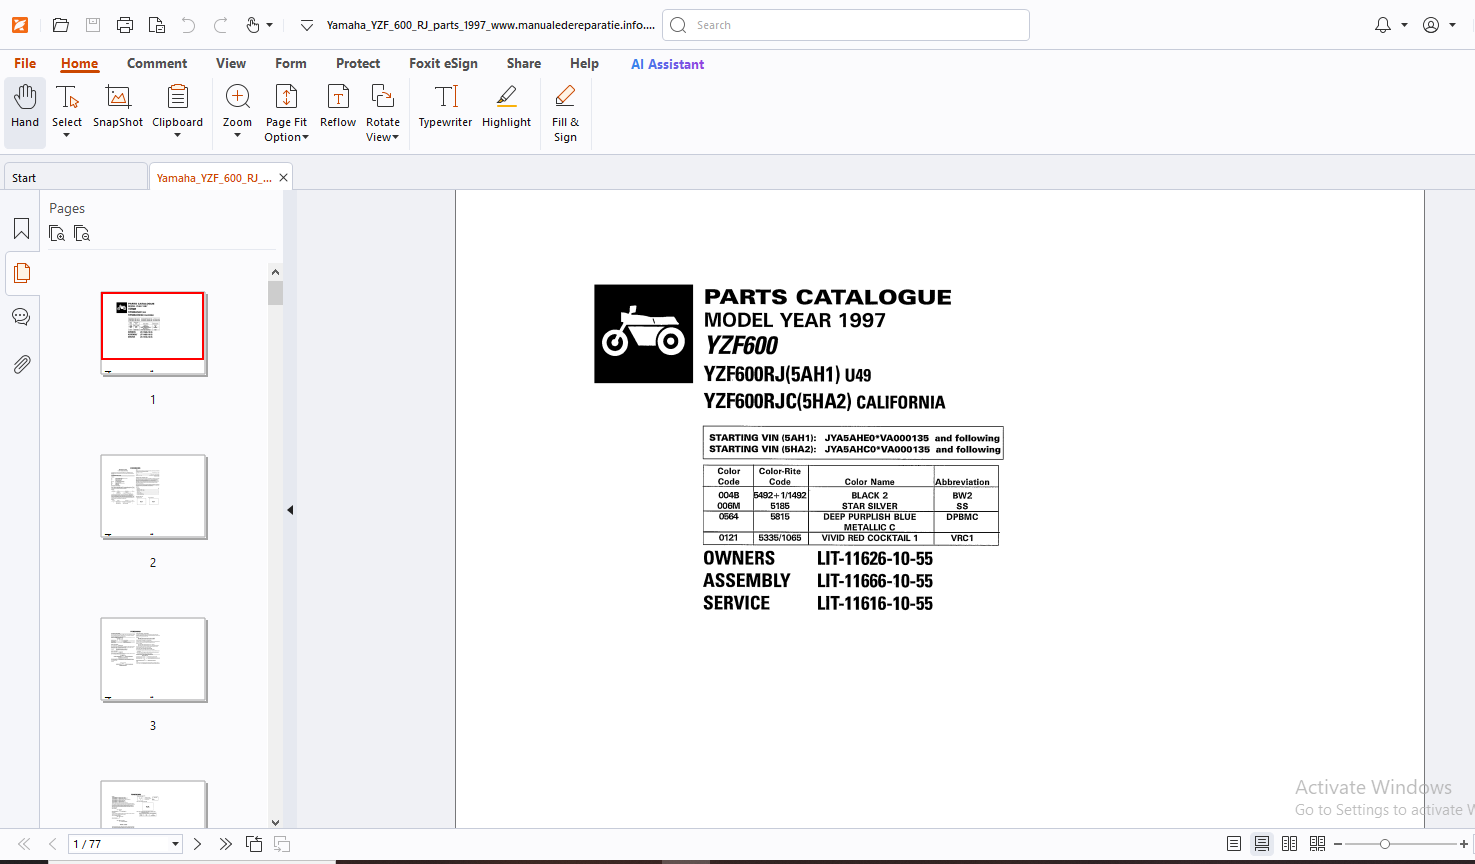The width and height of the screenshot is (1475, 864).
Task: Open the AI Assistant tab
Action: point(667,64)
